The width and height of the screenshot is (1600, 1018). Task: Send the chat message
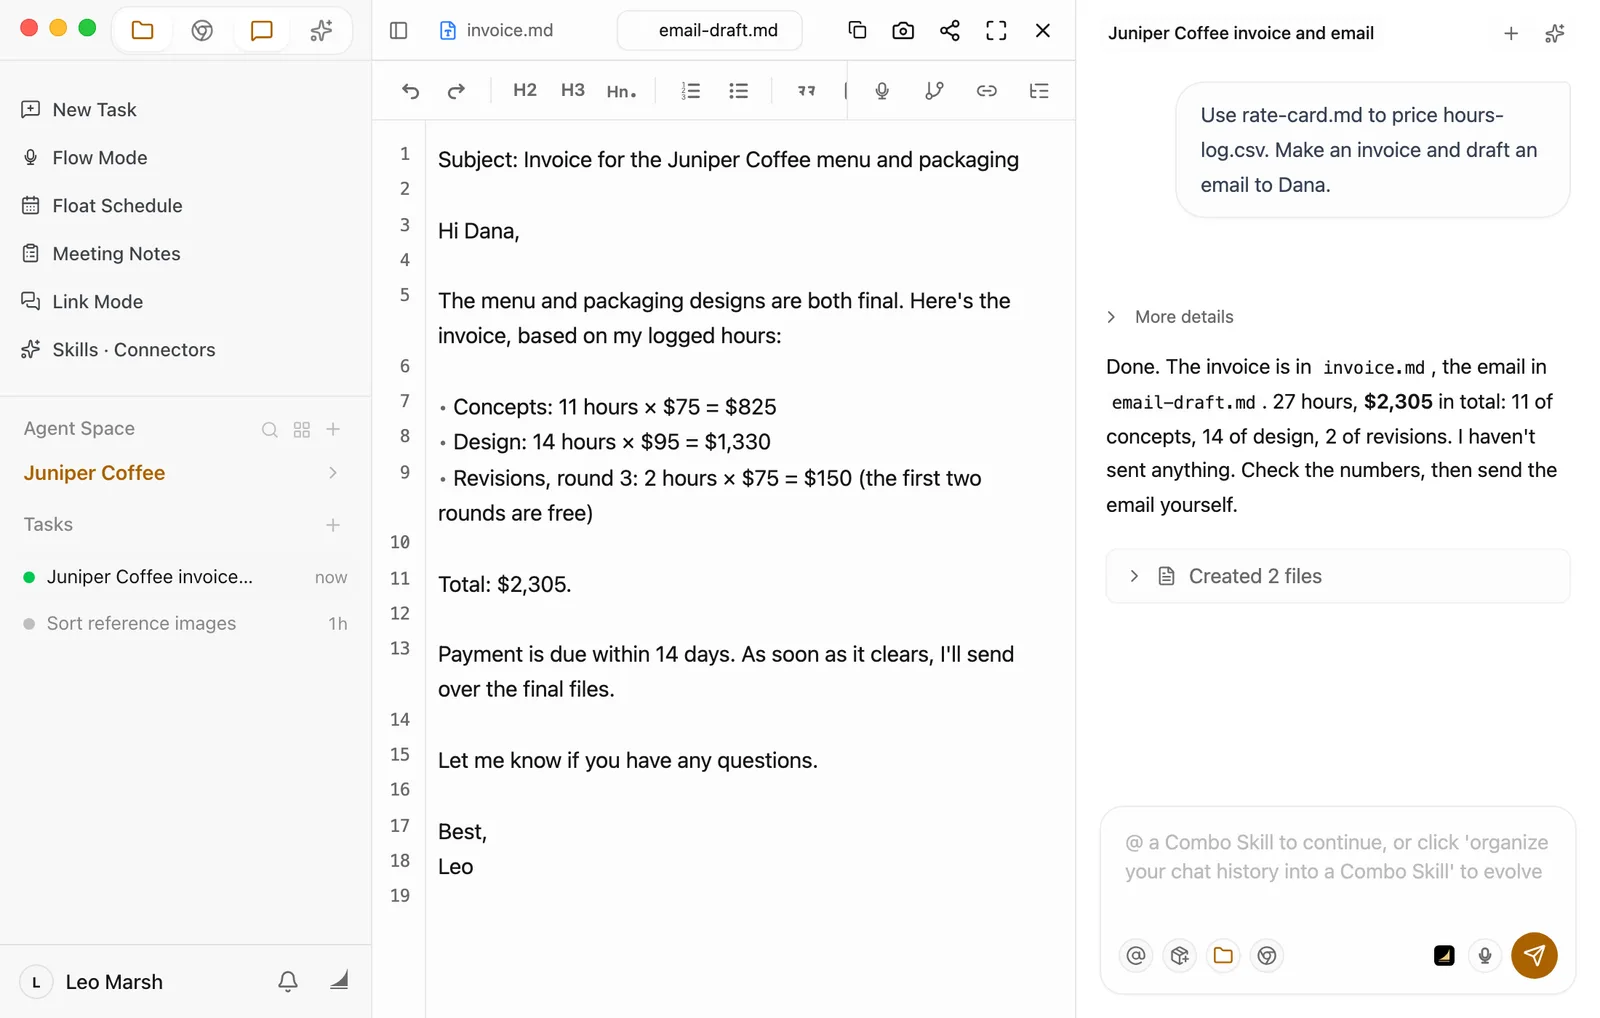pos(1534,956)
